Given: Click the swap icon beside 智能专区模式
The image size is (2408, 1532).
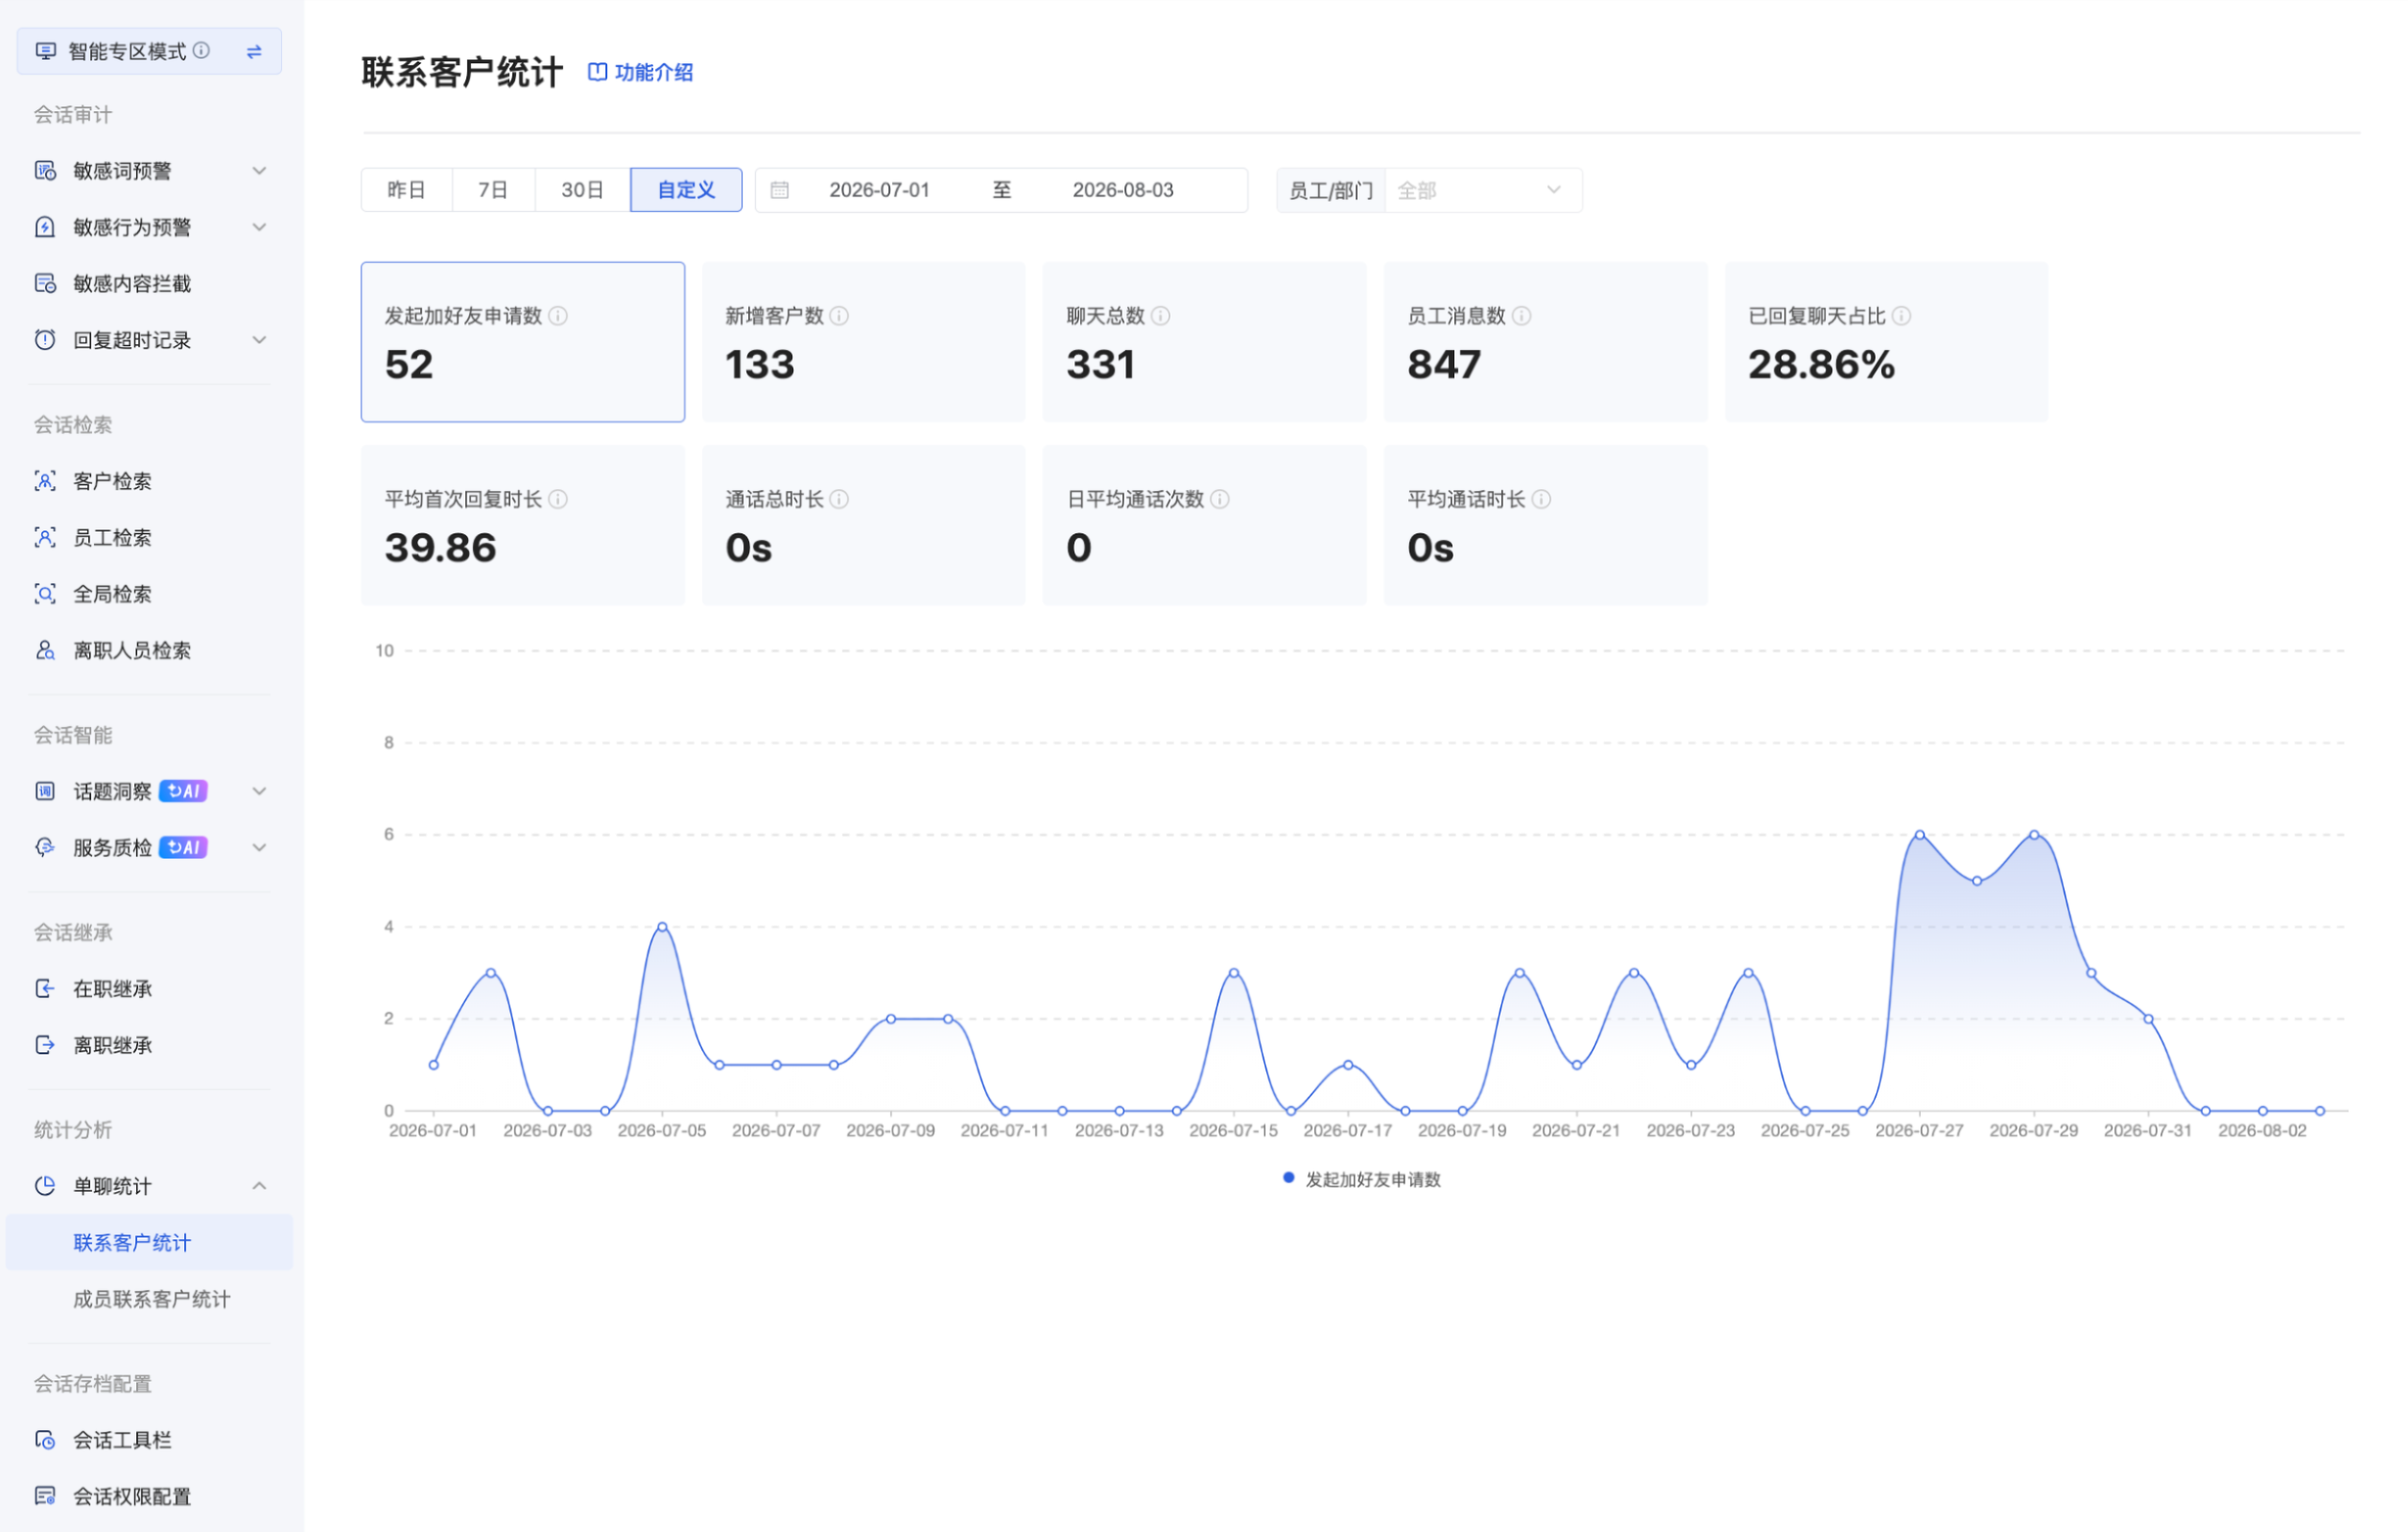Looking at the screenshot, I should tap(254, 51).
